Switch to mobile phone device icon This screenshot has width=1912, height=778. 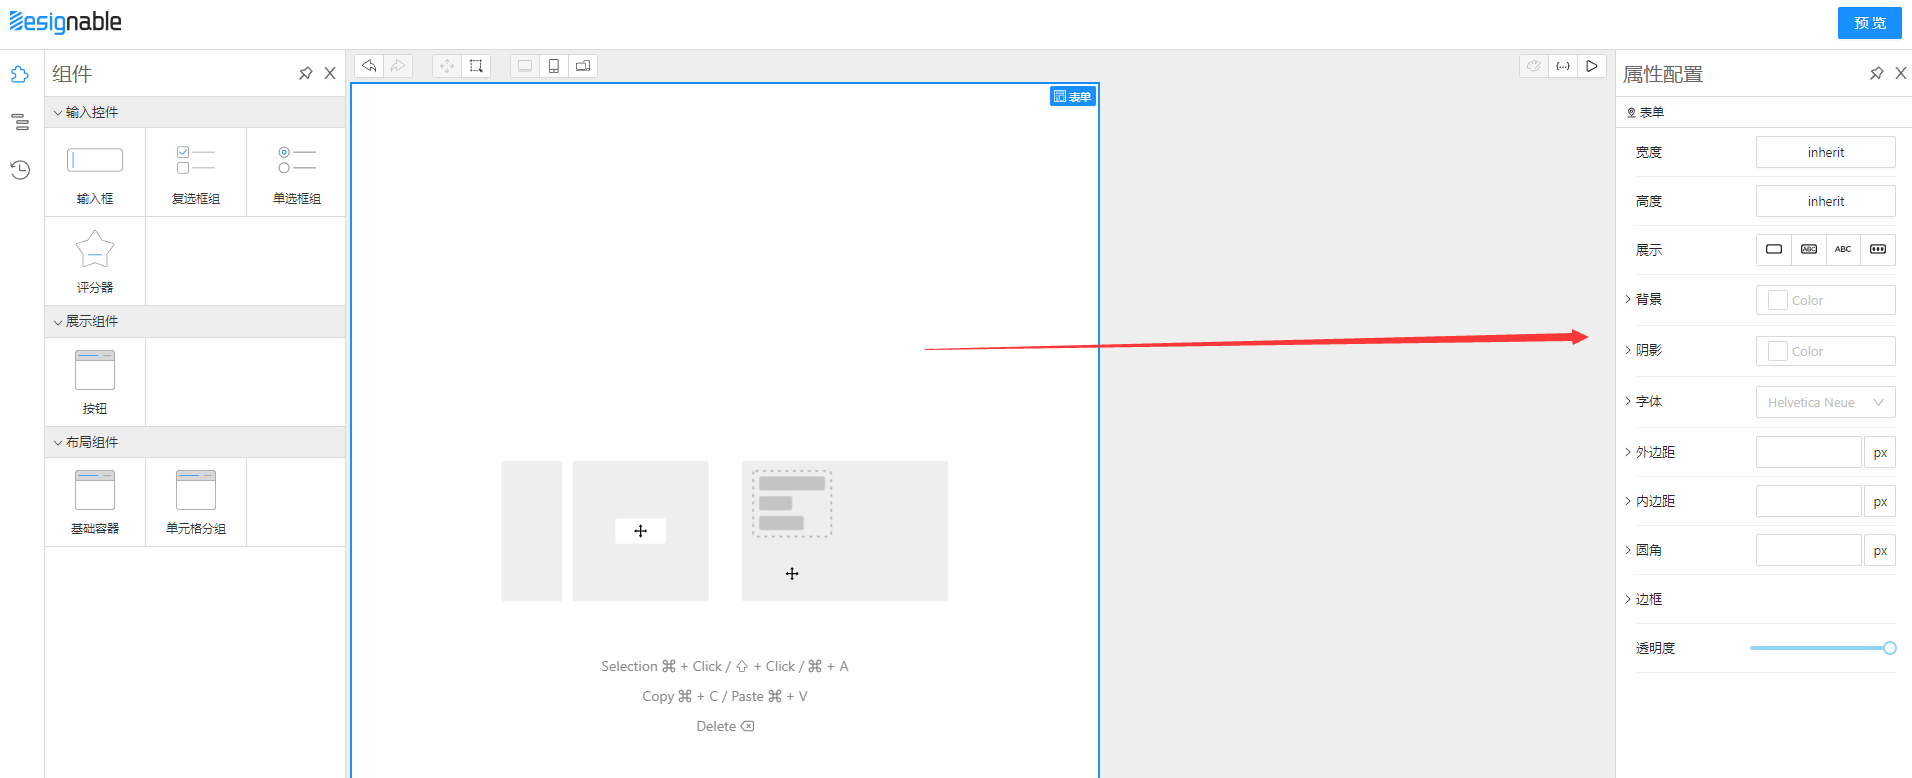(x=554, y=66)
